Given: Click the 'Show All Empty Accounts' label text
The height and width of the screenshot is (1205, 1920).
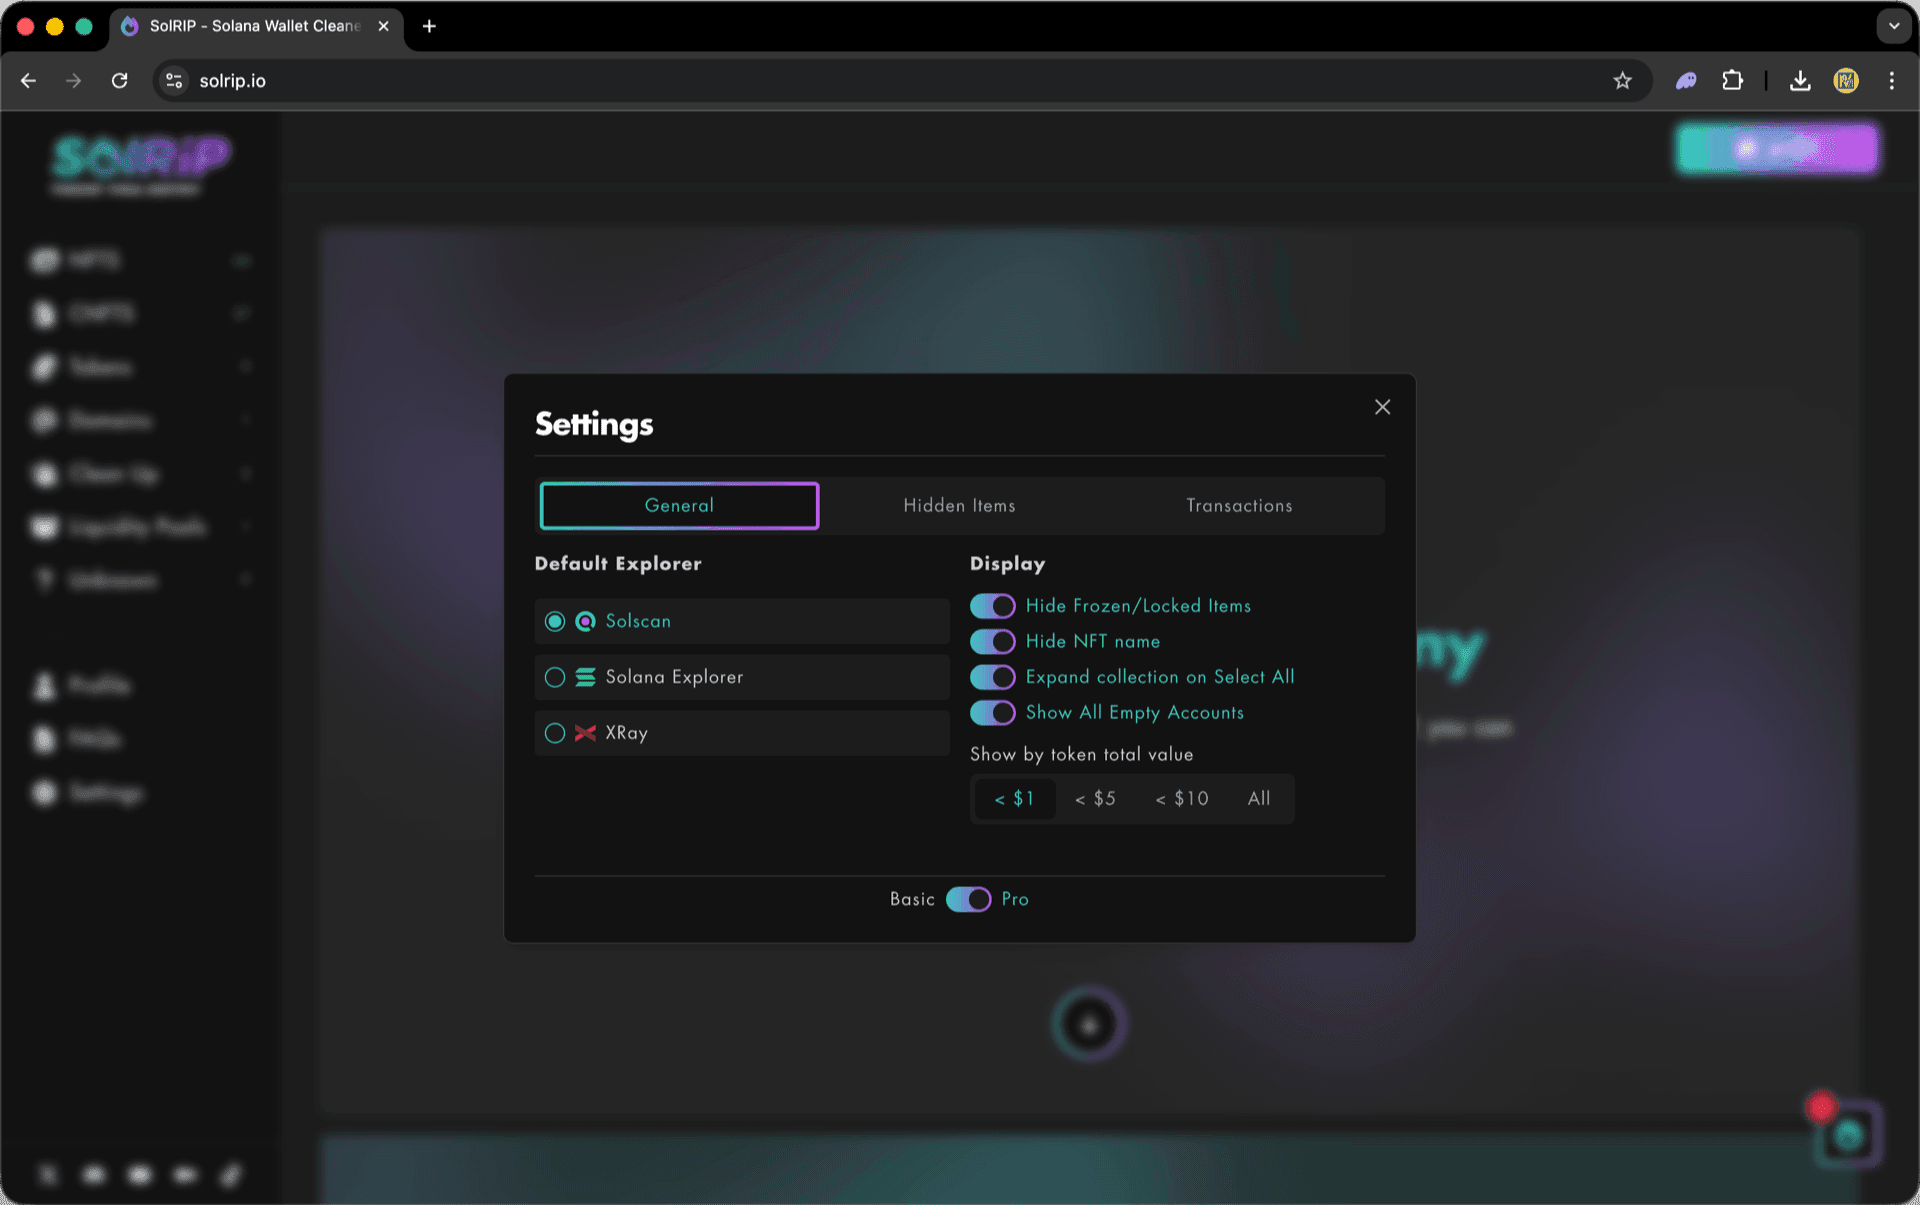Looking at the screenshot, I should pyautogui.click(x=1135, y=713).
